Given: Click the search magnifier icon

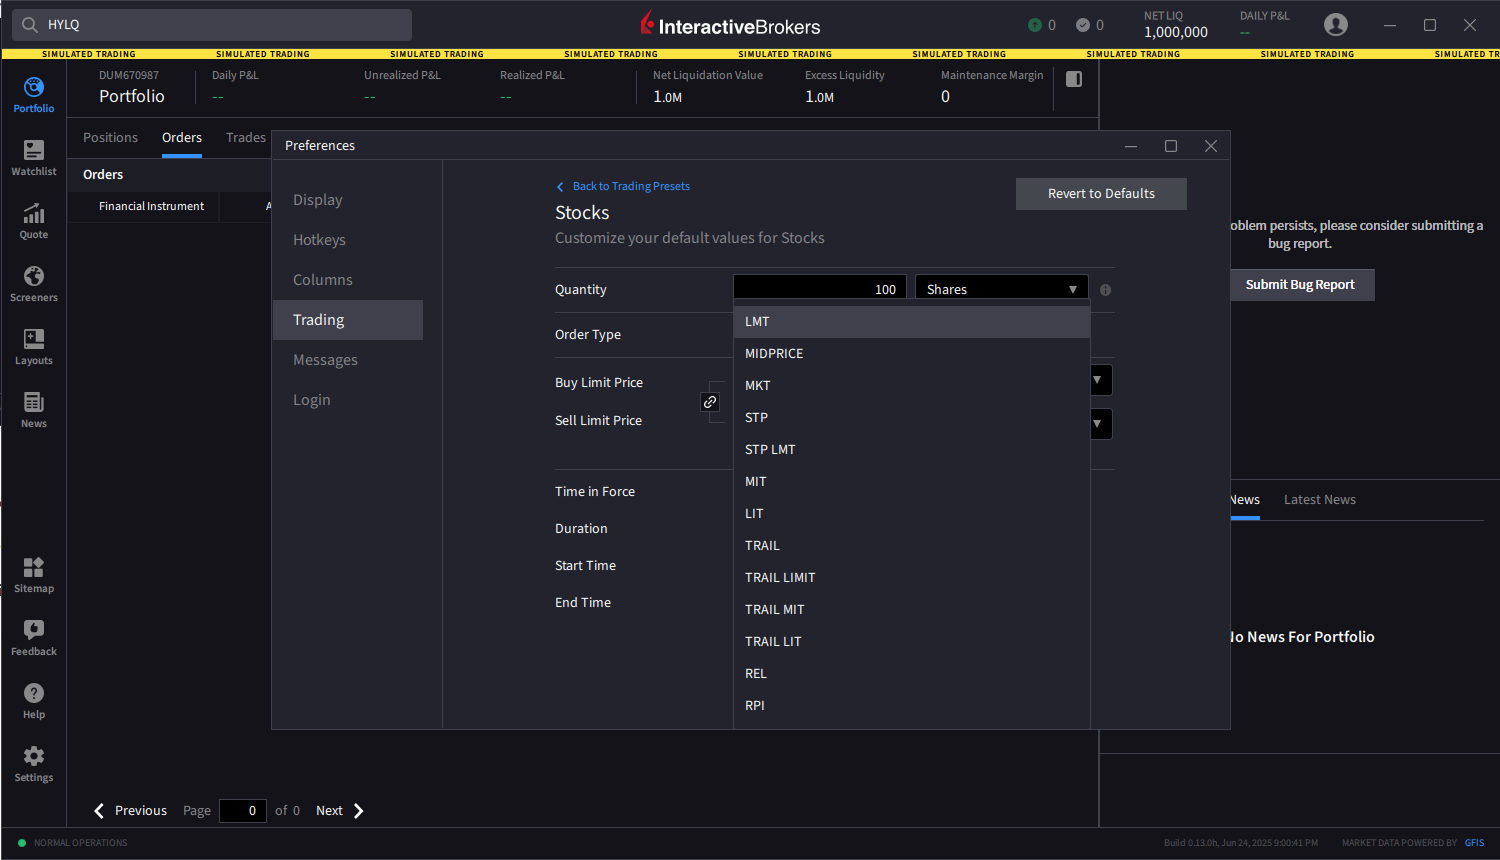Looking at the screenshot, I should (x=30, y=25).
